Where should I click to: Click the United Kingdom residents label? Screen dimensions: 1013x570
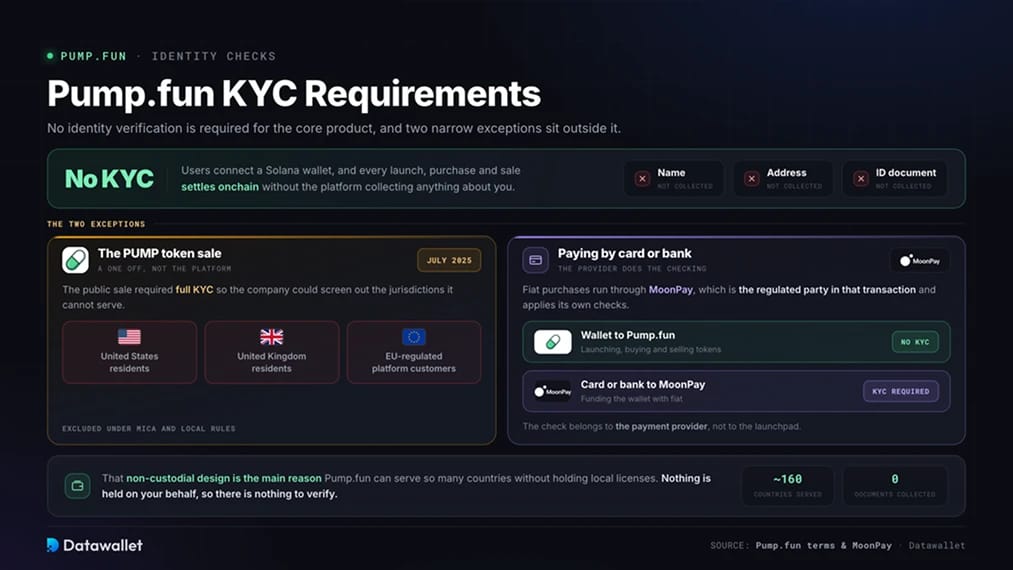pyautogui.click(x=271, y=362)
